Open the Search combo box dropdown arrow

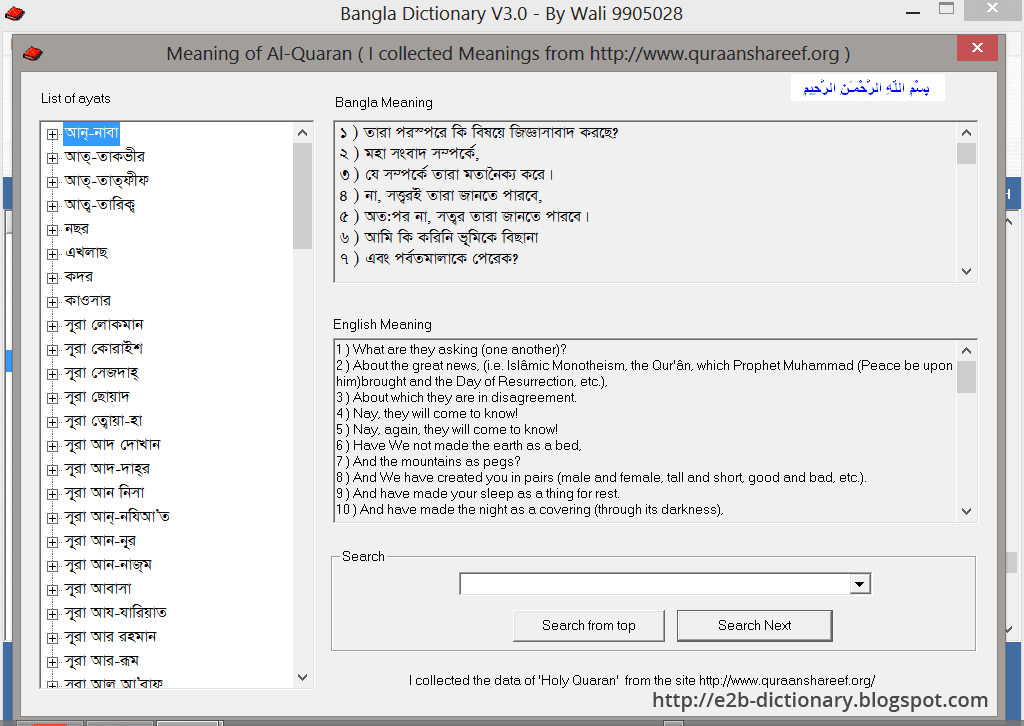tap(860, 584)
